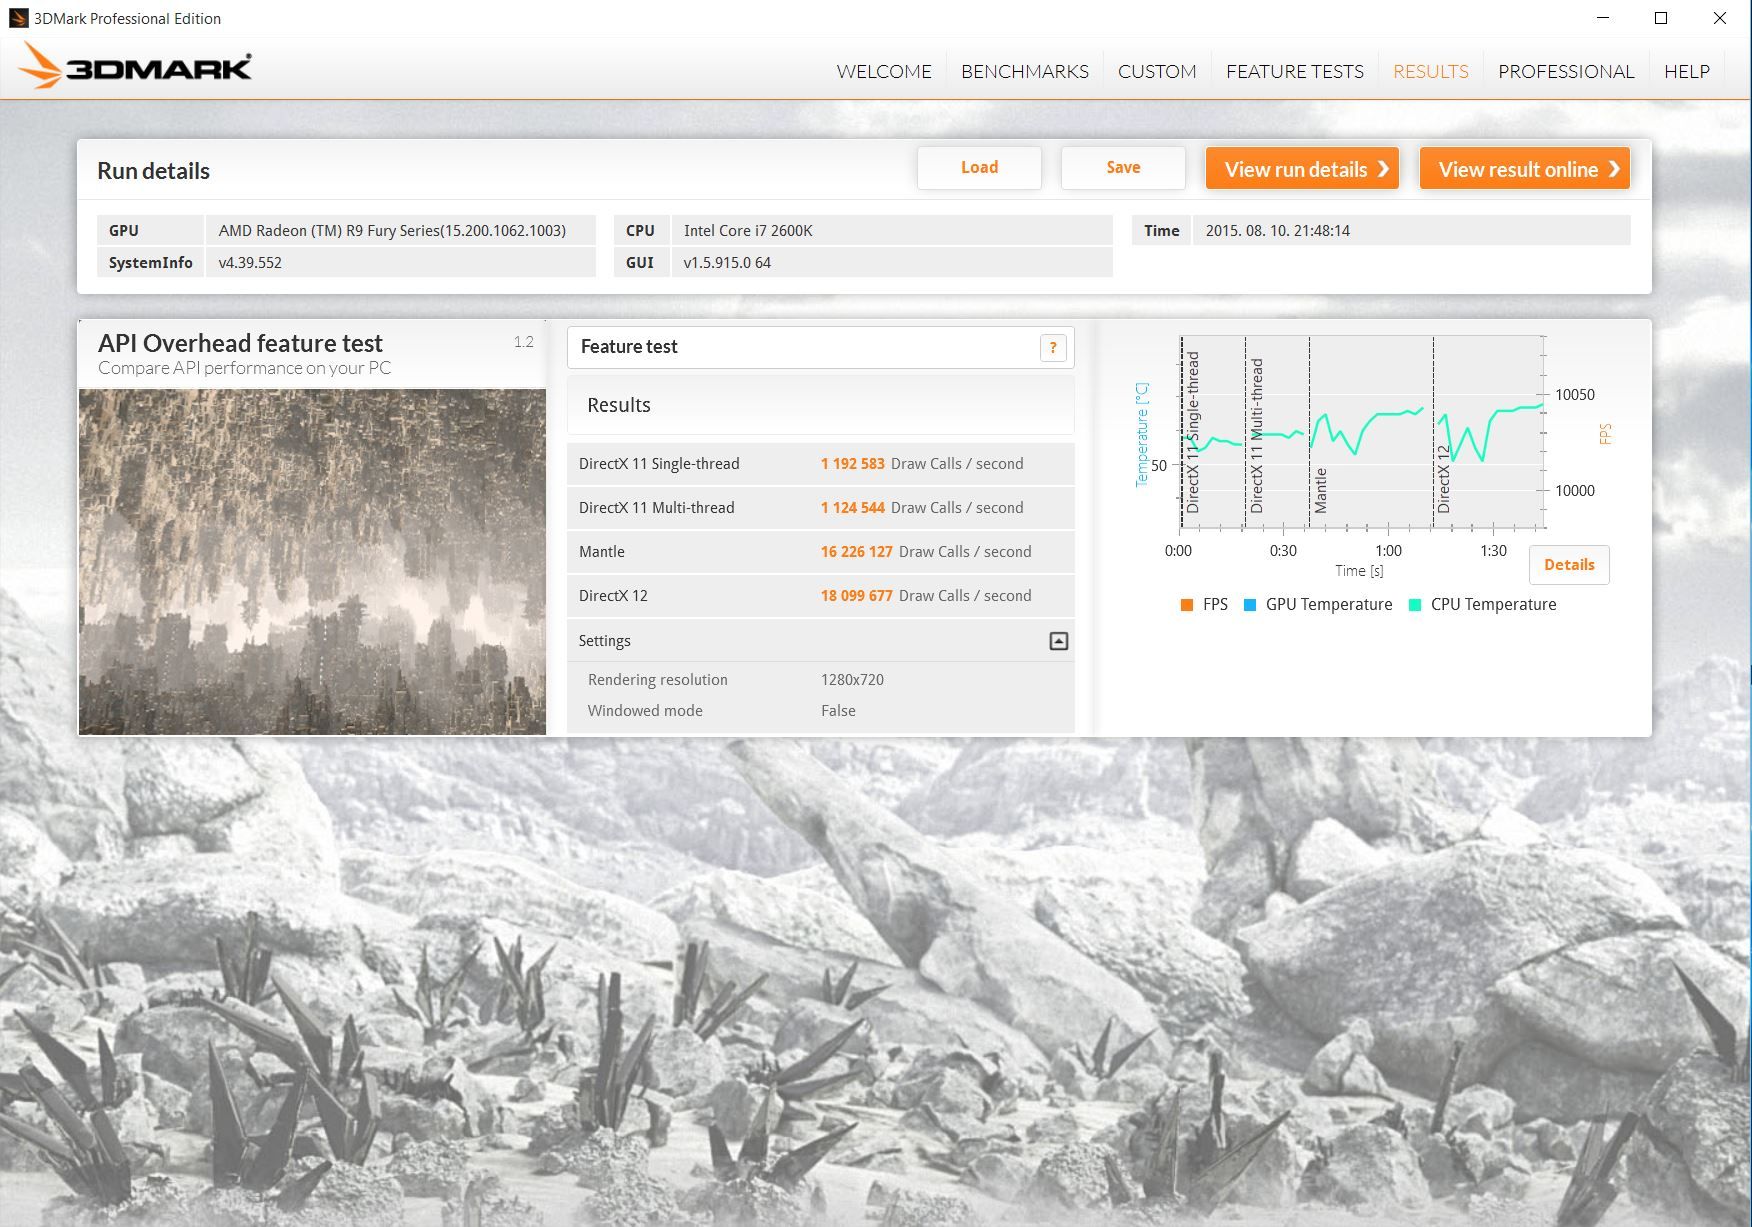Image resolution: width=1752 pixels, height=1227 pixels.
Task: Click the Feature test header field
Action: tap(820, 347)
